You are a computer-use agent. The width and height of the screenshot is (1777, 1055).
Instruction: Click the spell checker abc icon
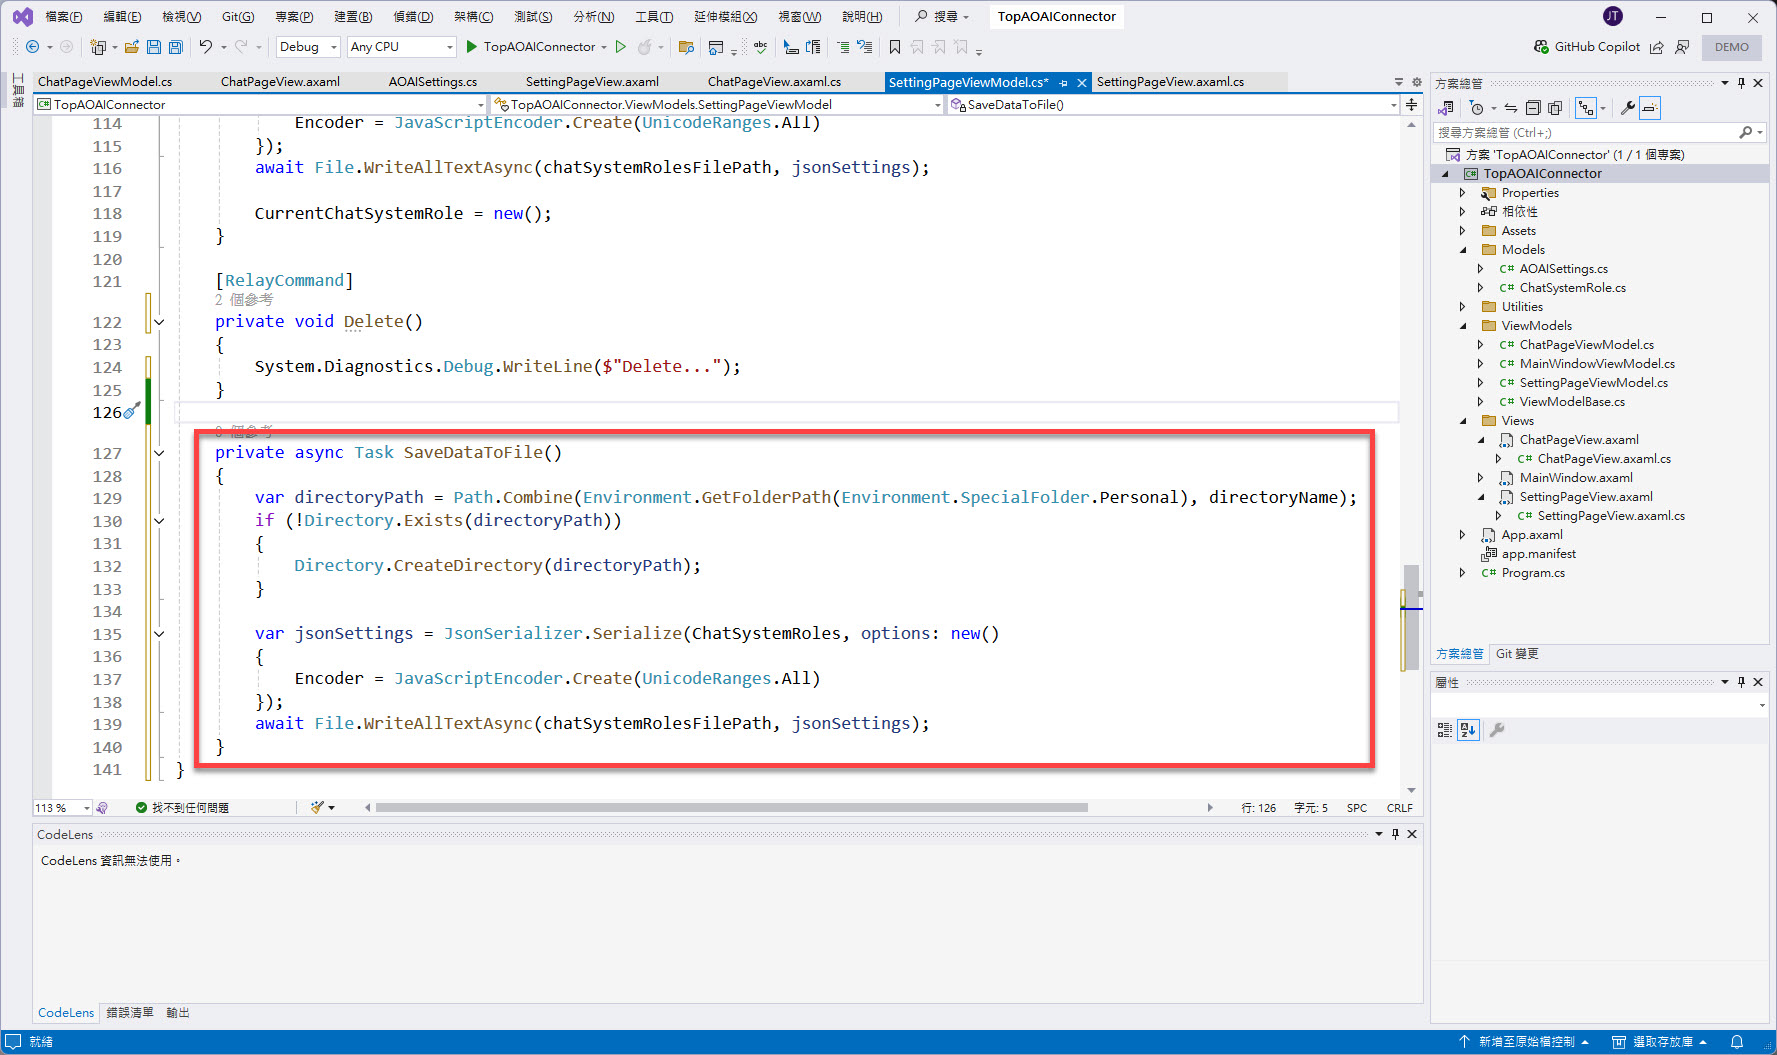tap(761, 47)
